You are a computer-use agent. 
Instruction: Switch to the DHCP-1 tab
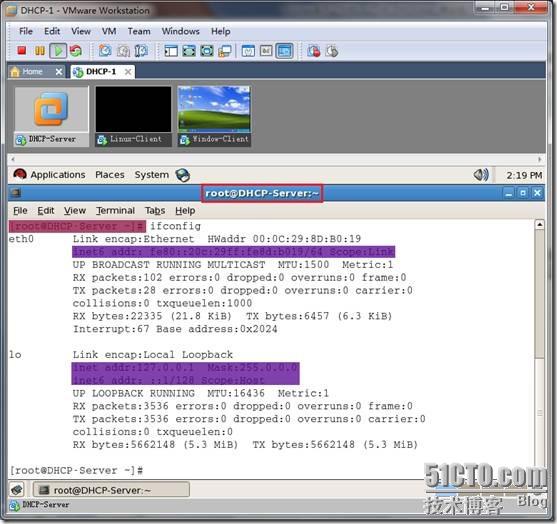[103, 71]
